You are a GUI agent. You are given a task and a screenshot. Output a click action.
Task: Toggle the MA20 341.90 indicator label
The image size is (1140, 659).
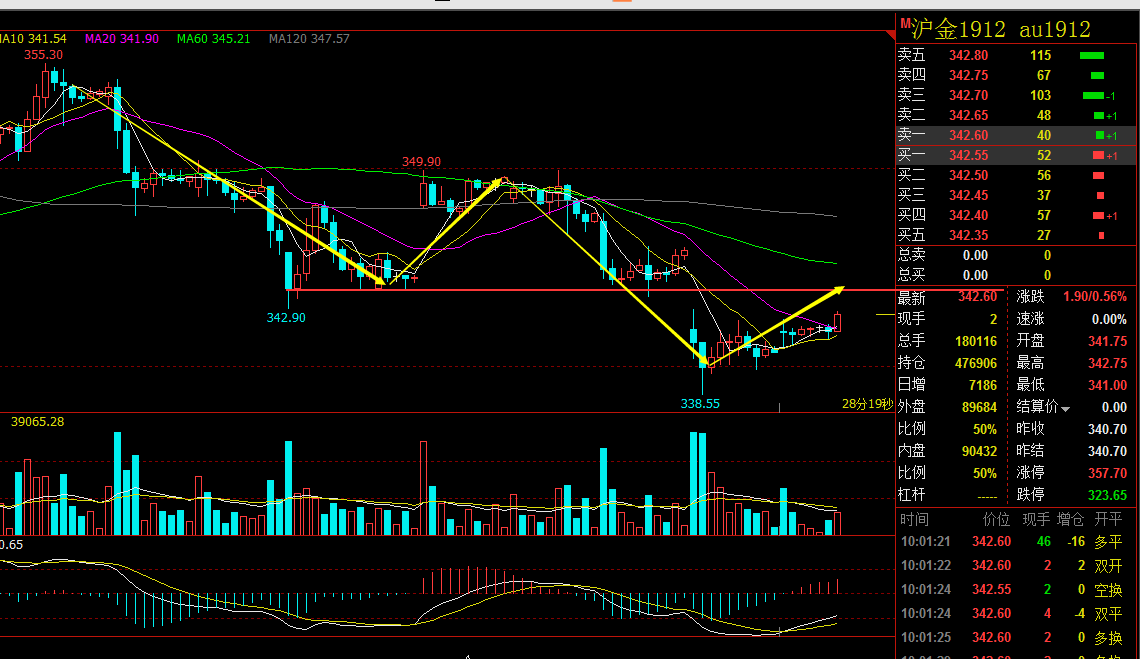point(121,39)
